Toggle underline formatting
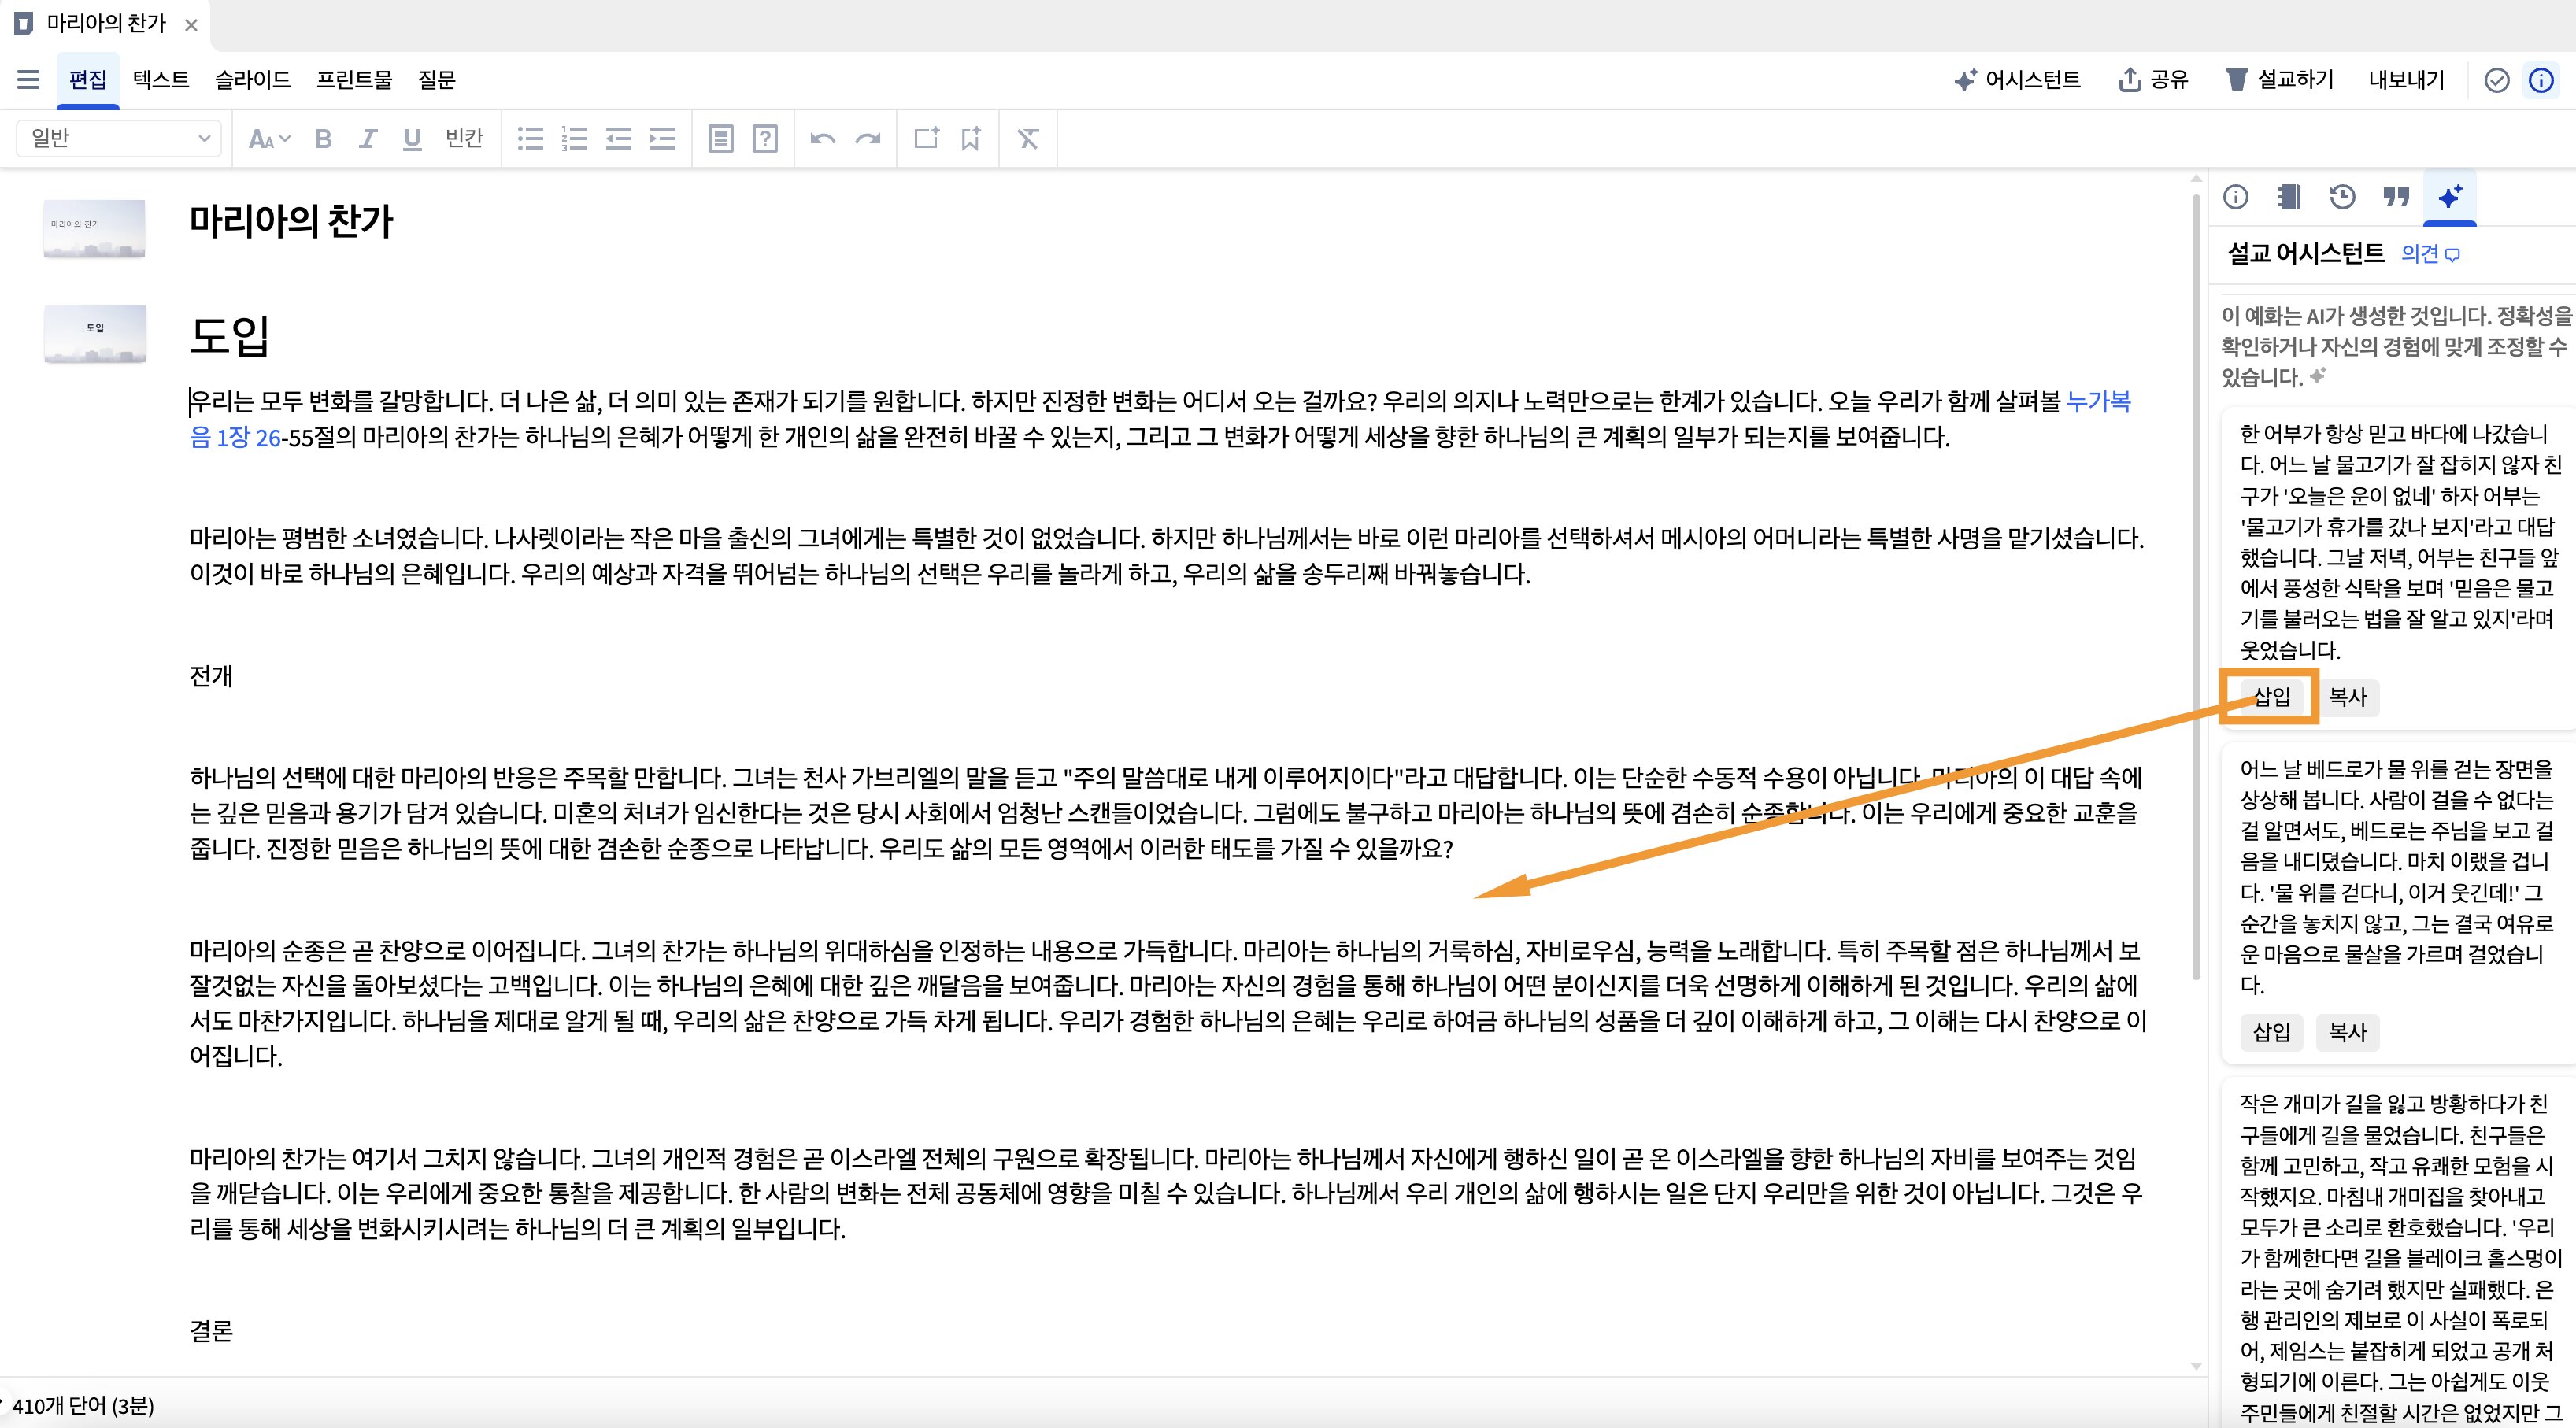Image resolution: width=2576 pixels, height=1428 pixels. (412, 138)
